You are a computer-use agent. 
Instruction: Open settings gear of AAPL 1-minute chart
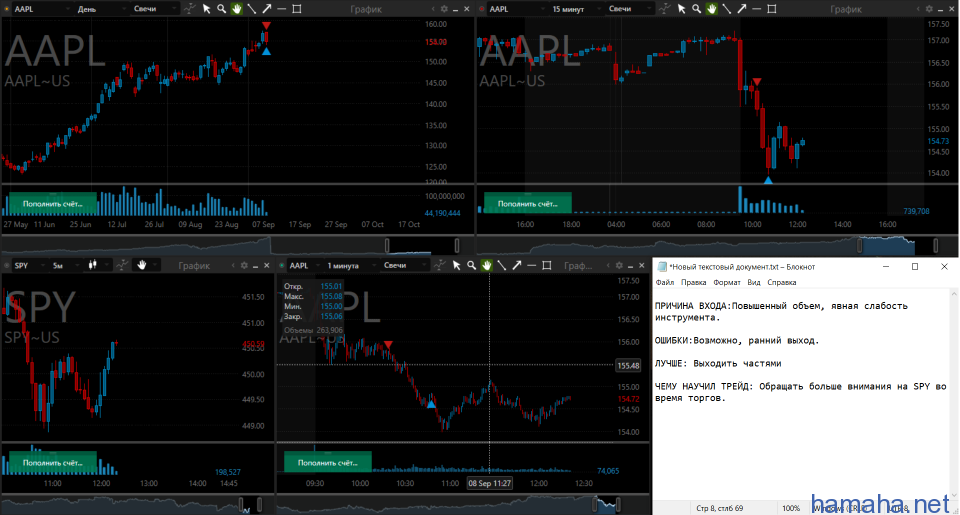(x=620, y=266)
